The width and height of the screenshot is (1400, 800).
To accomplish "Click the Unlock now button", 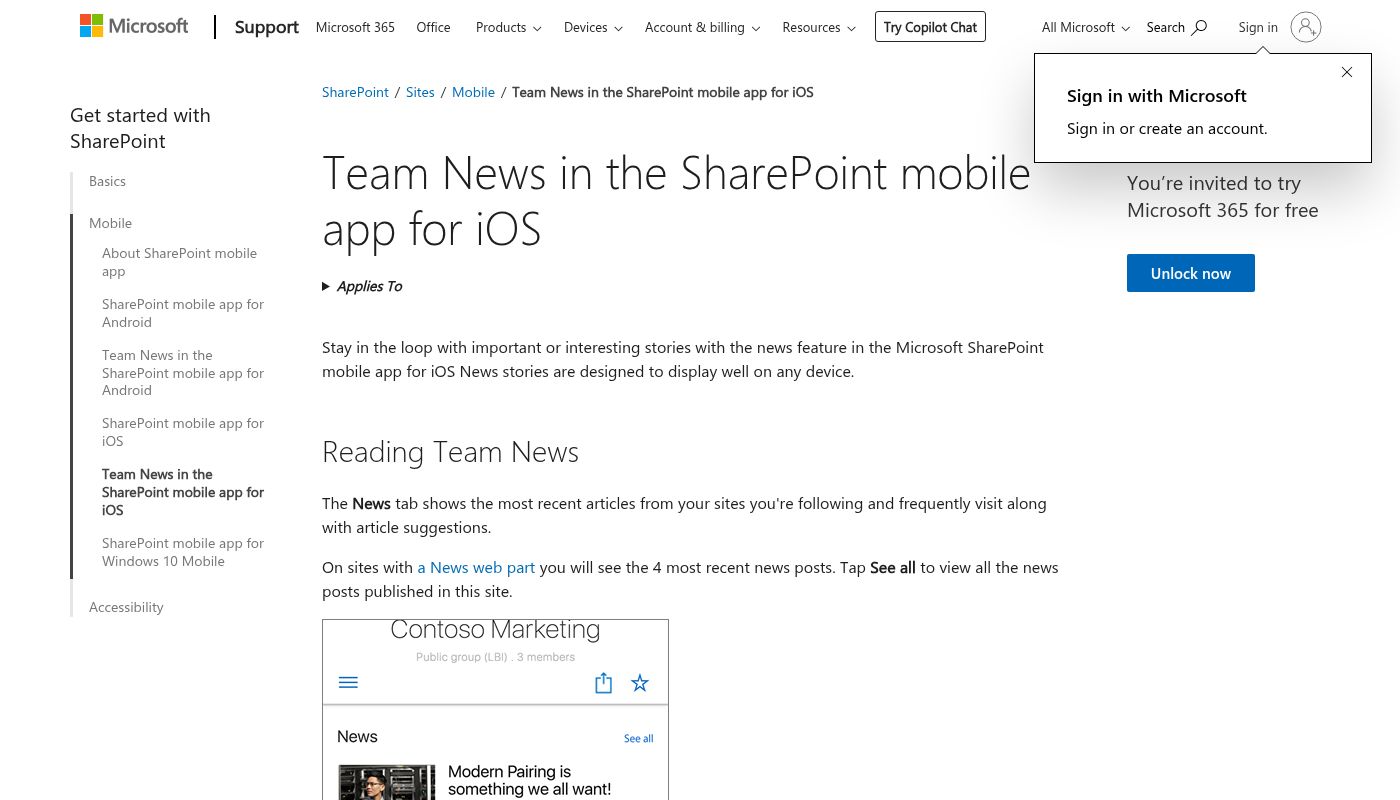I will (x=1190, y=273).
